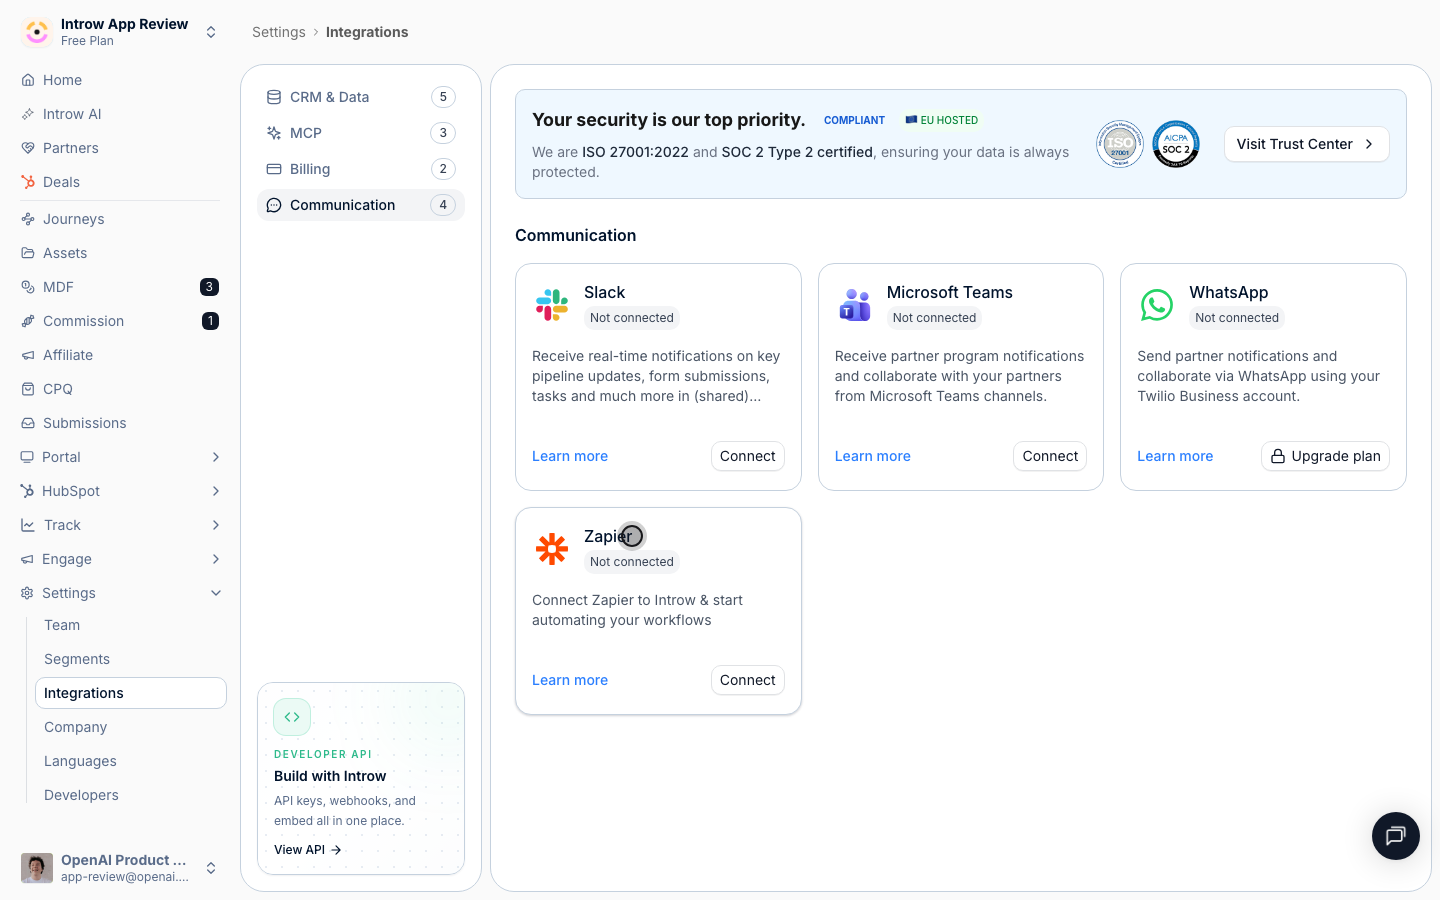The image size is (1440, 900).
Task: Click the Settings gear icon in the sidebar
Action: pos(28,593)
